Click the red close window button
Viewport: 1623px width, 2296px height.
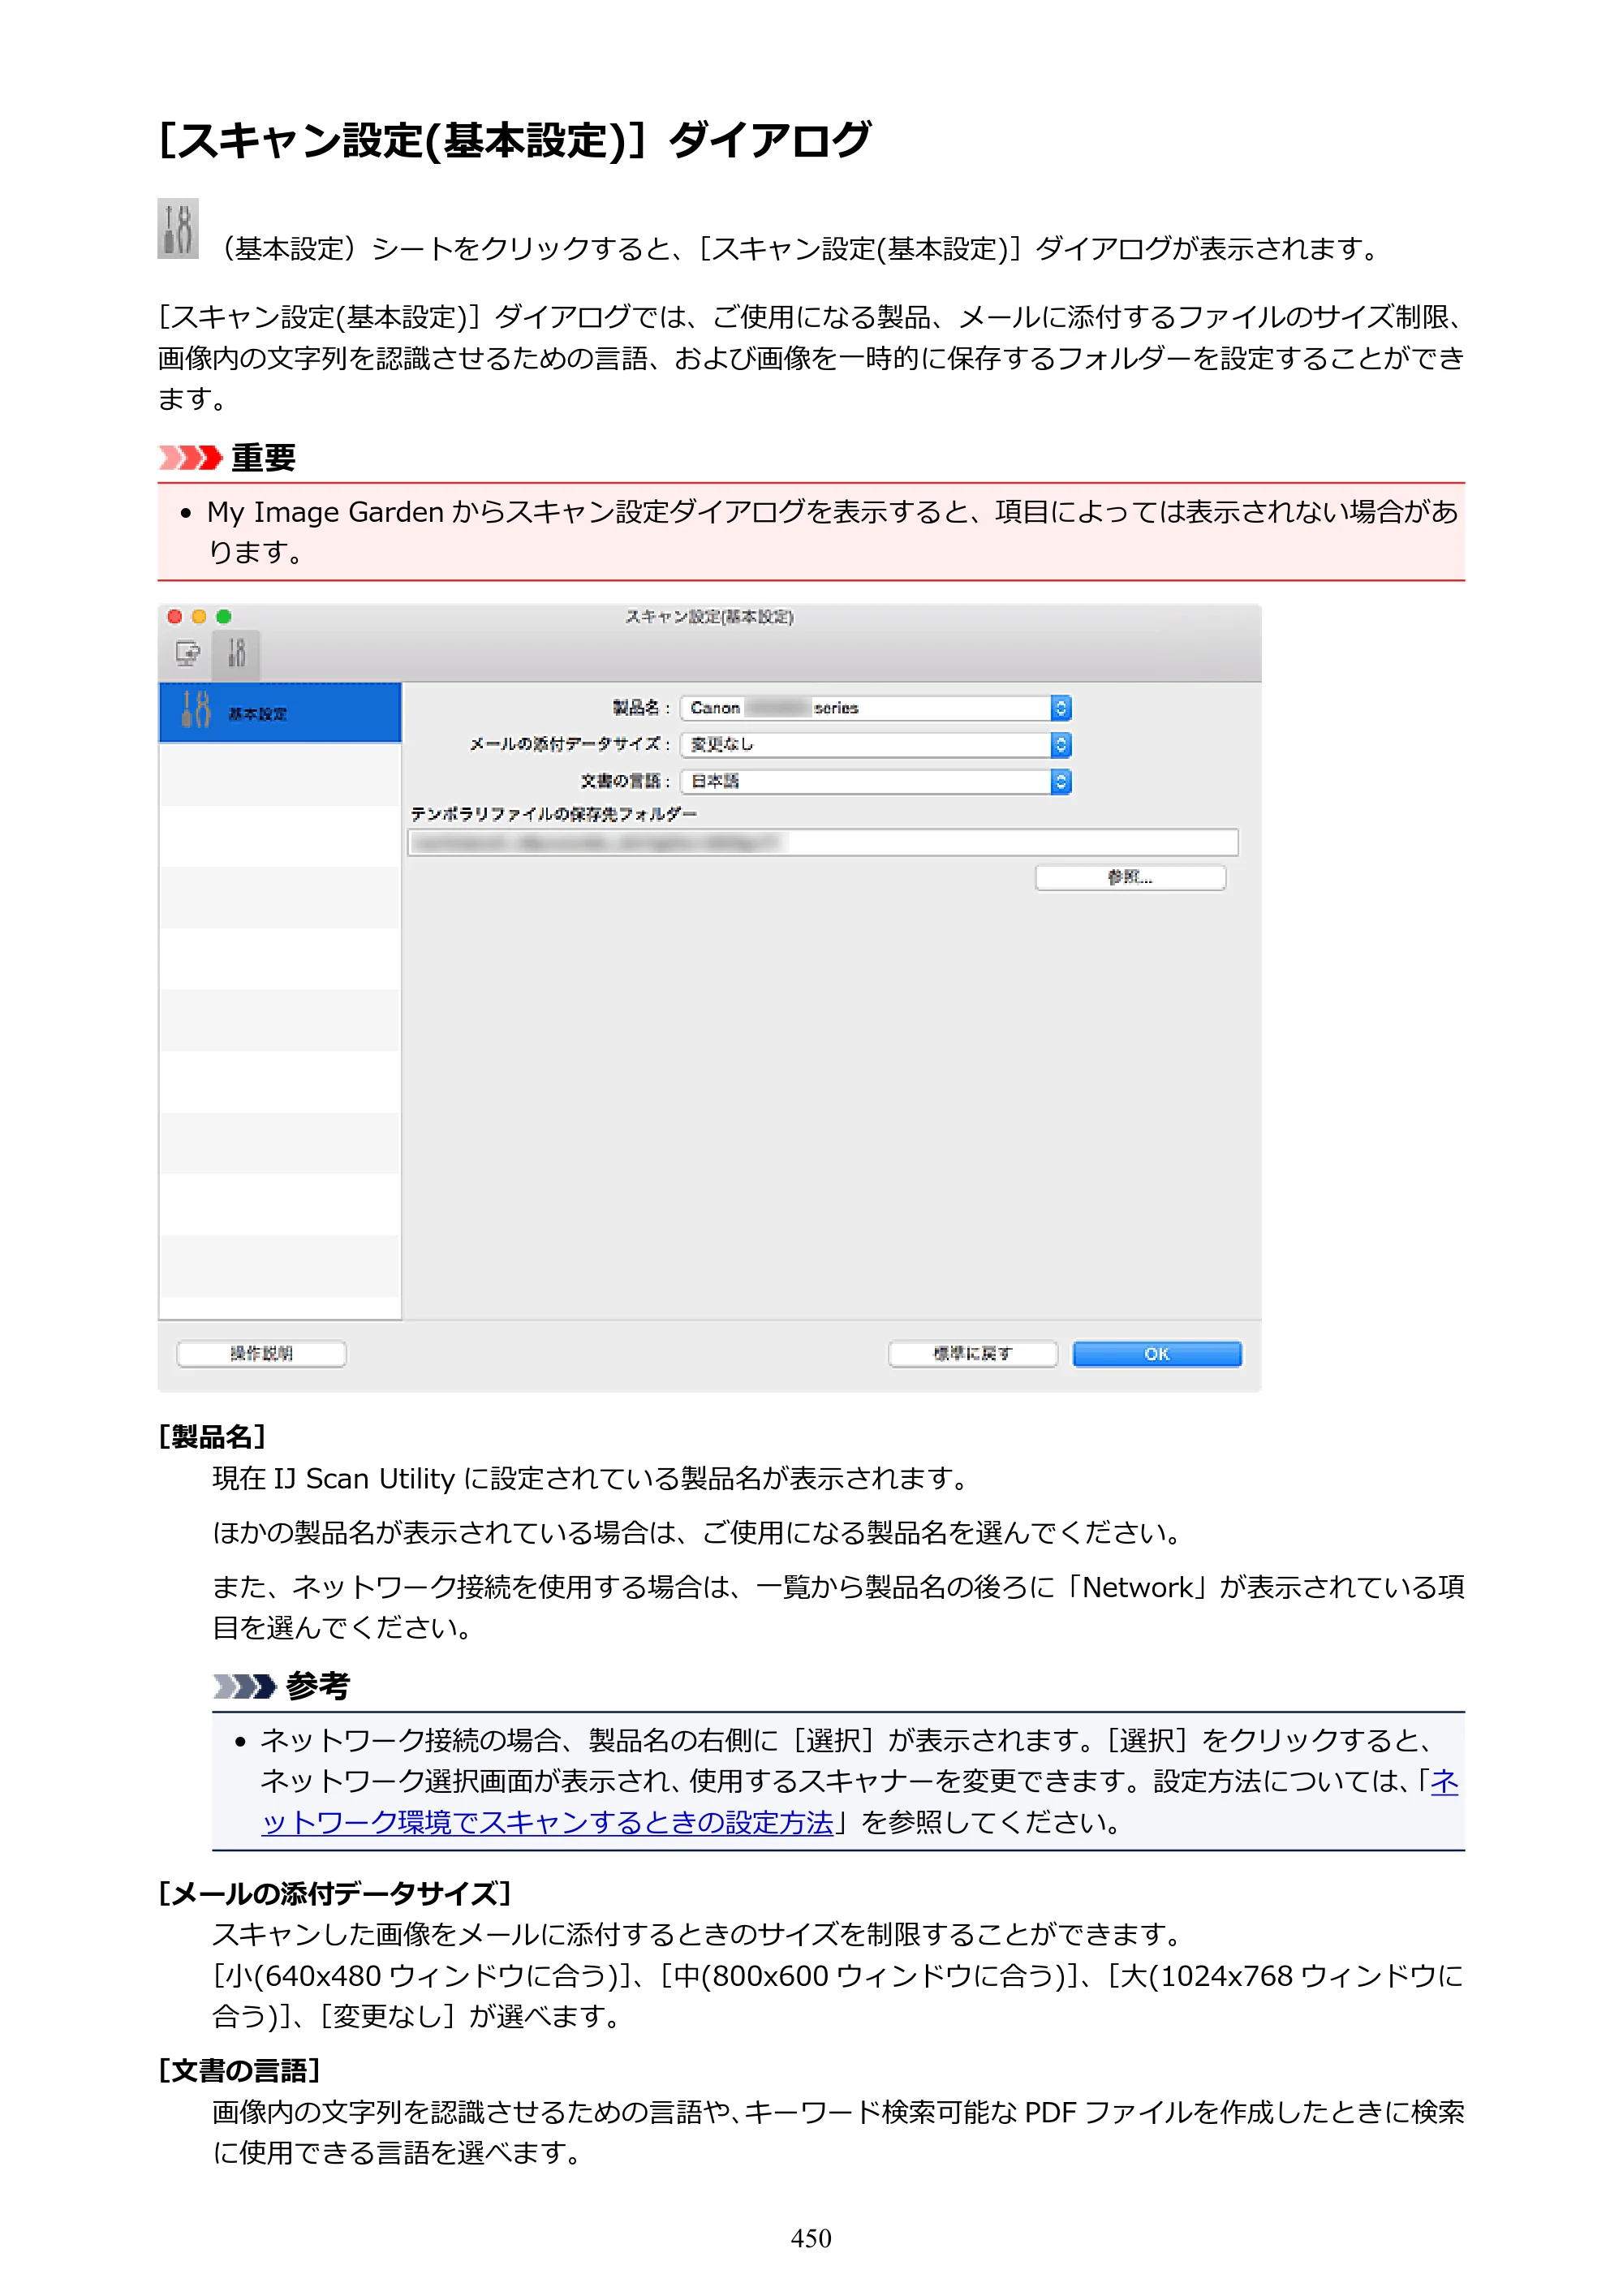tap(175, 616)
